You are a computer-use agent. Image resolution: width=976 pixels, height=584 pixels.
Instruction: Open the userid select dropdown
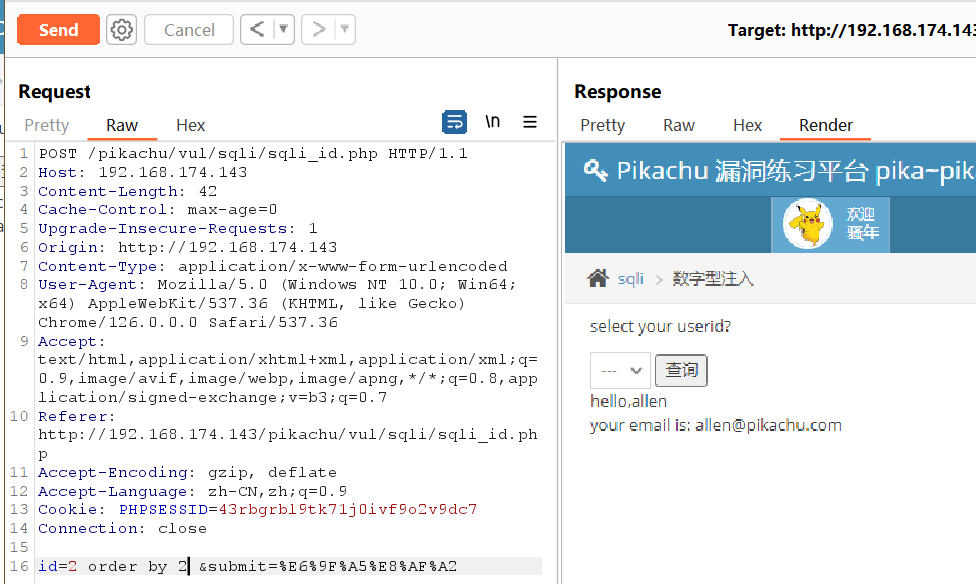point(620,370)
